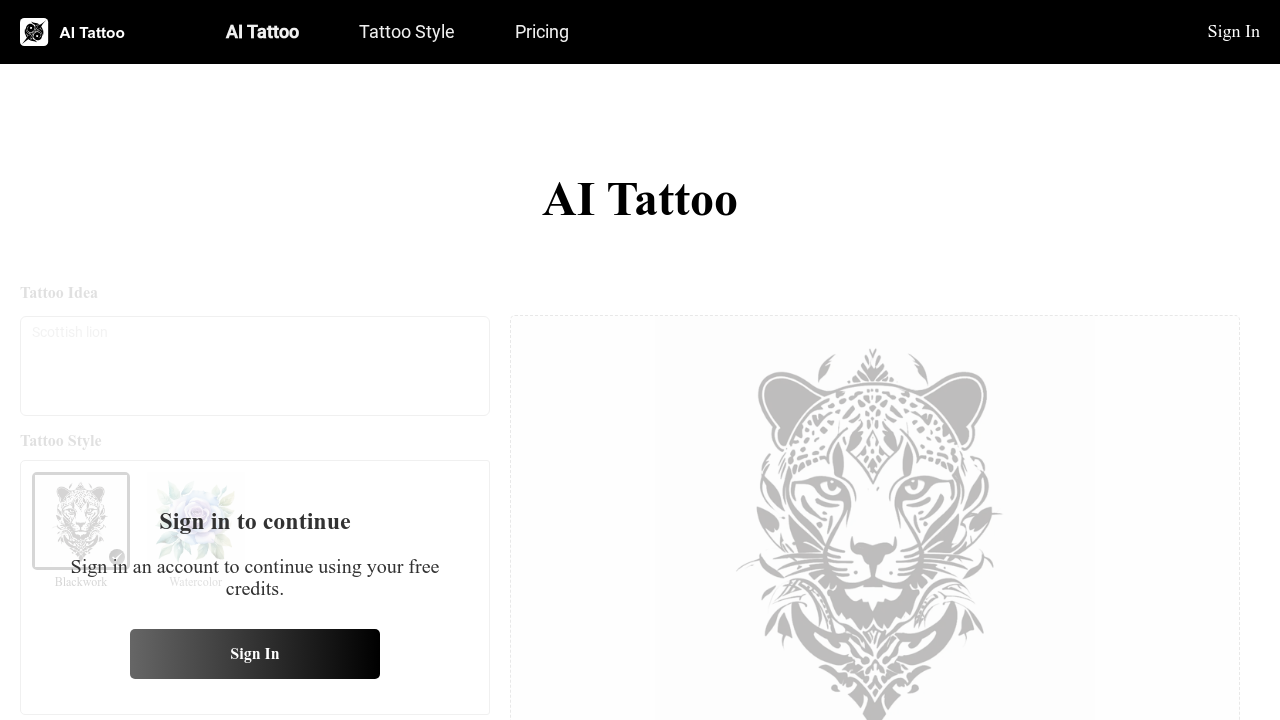Screen dimensions: 1280x720
Task: Click the Watercolor style label text
Action: point(195,582)
